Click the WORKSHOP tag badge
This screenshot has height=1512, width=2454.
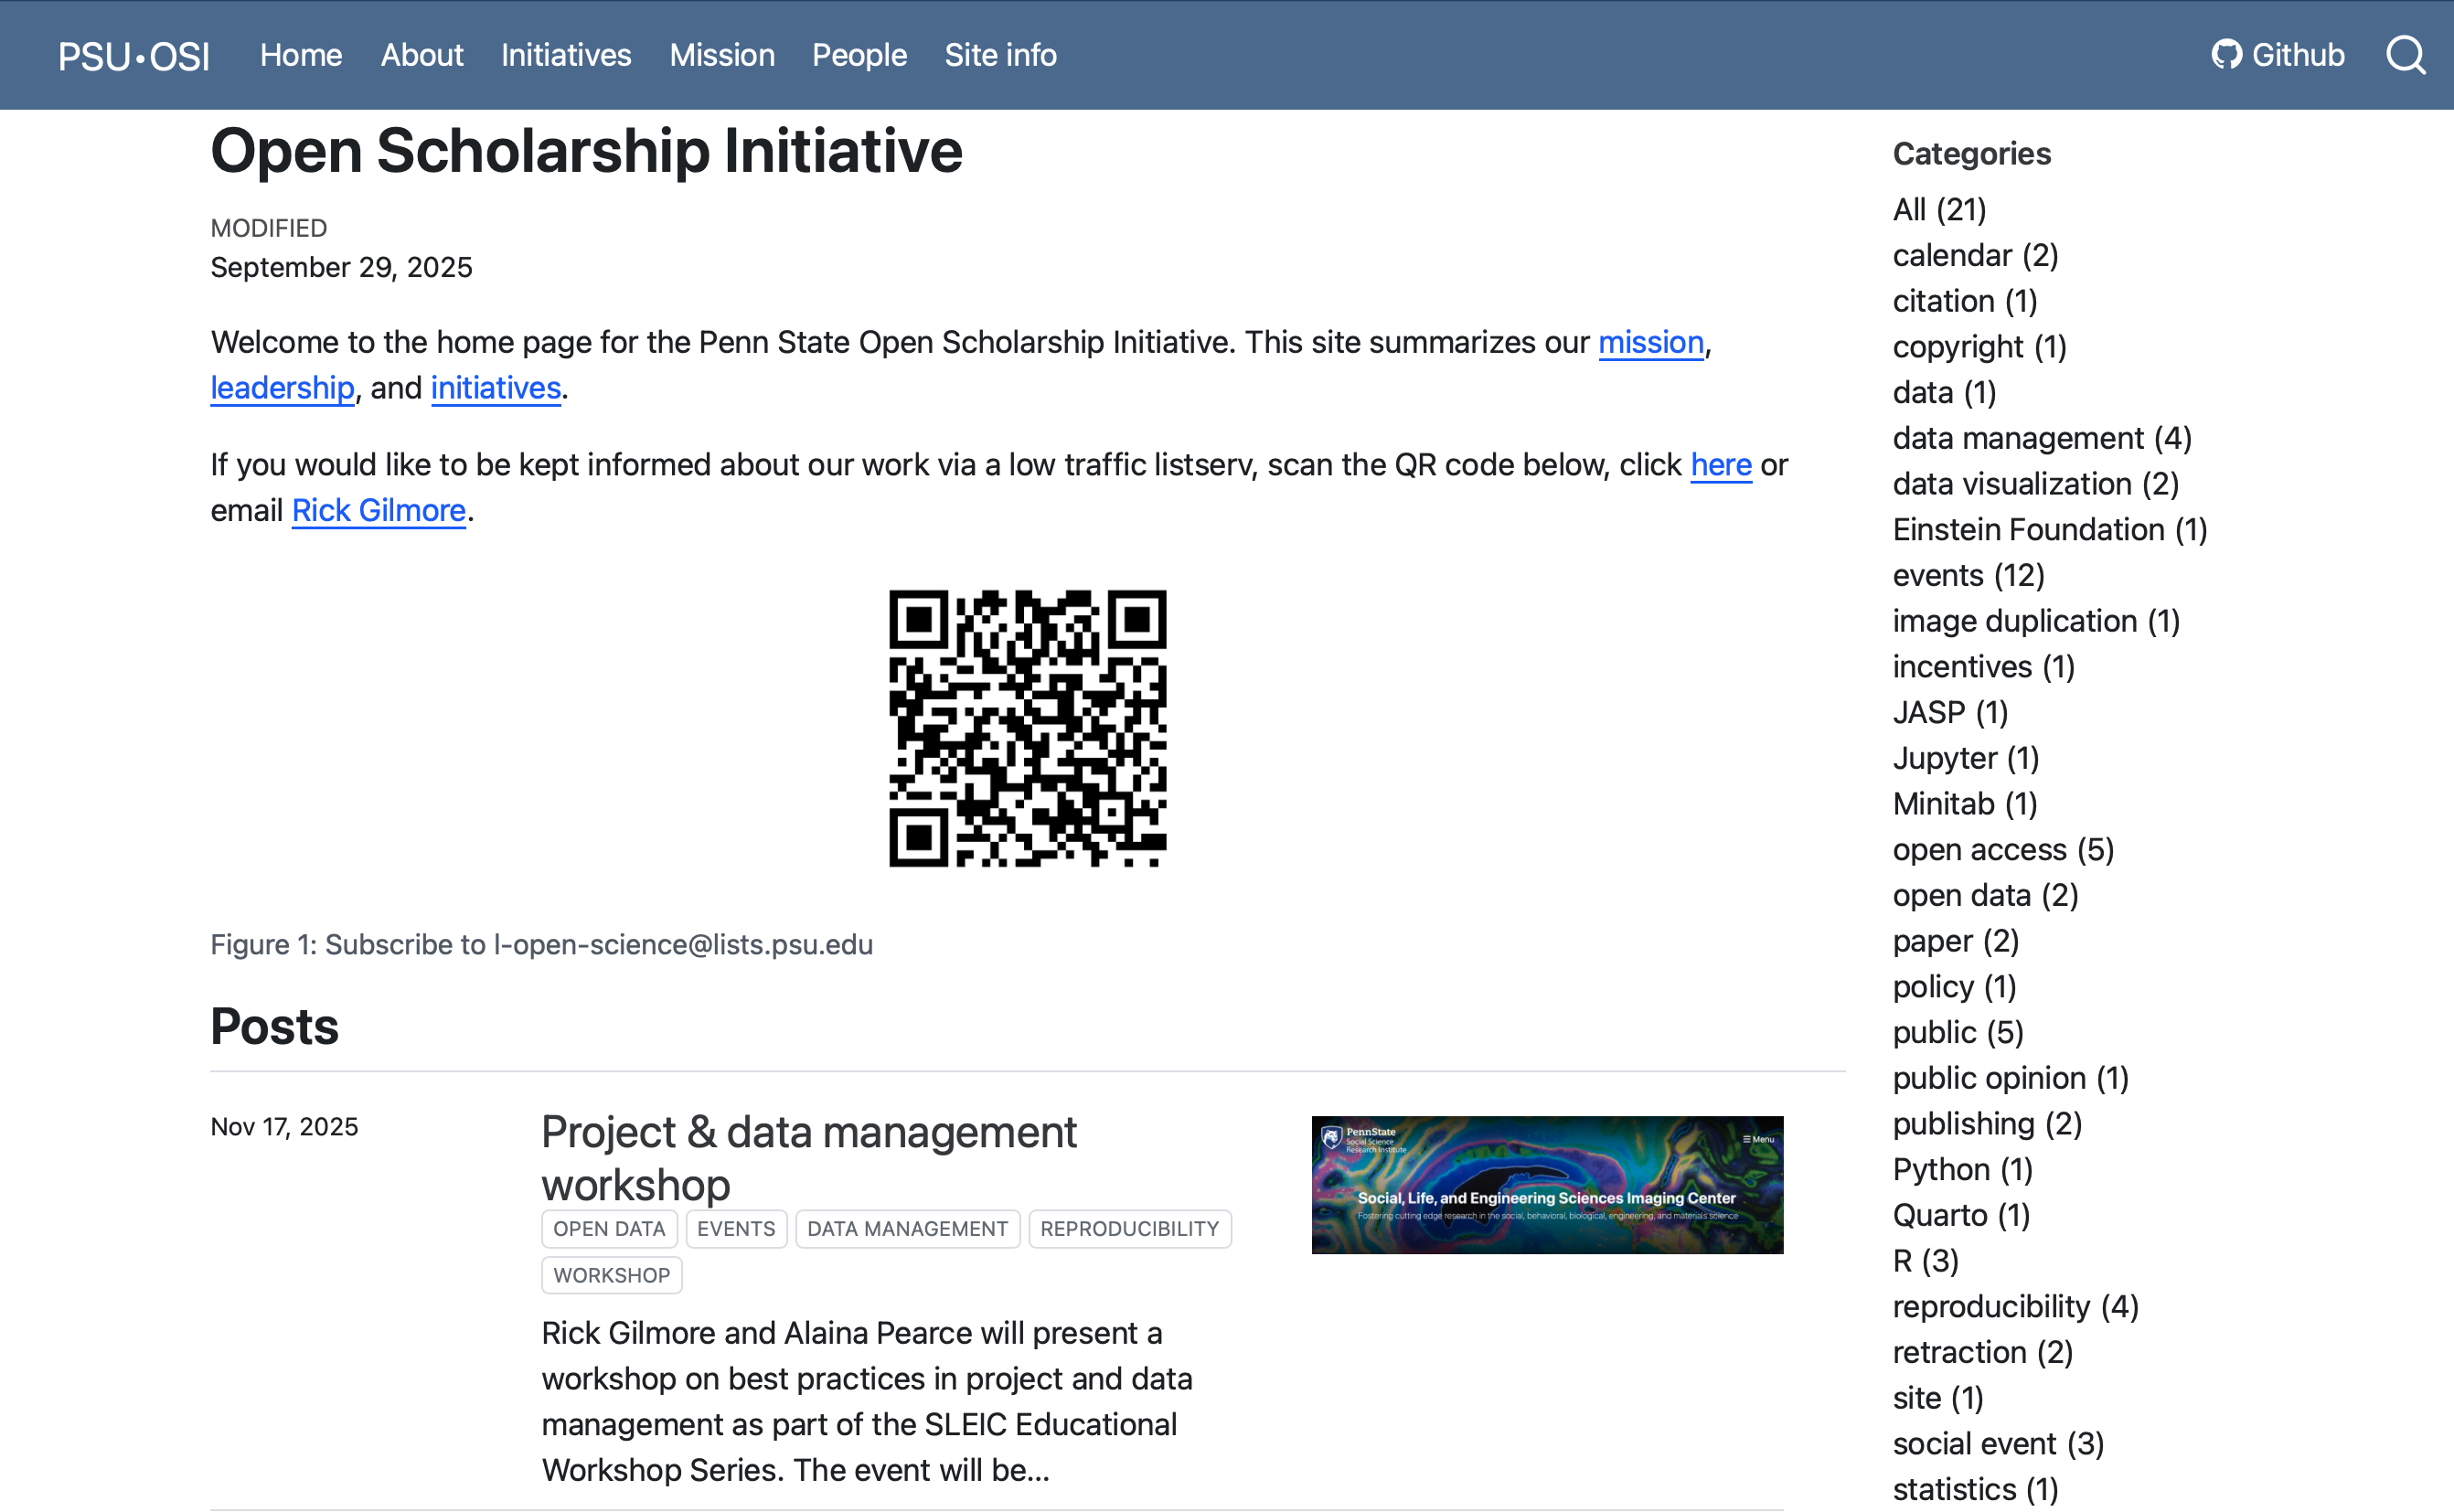pyautogui.click(x=611, y=1275)
